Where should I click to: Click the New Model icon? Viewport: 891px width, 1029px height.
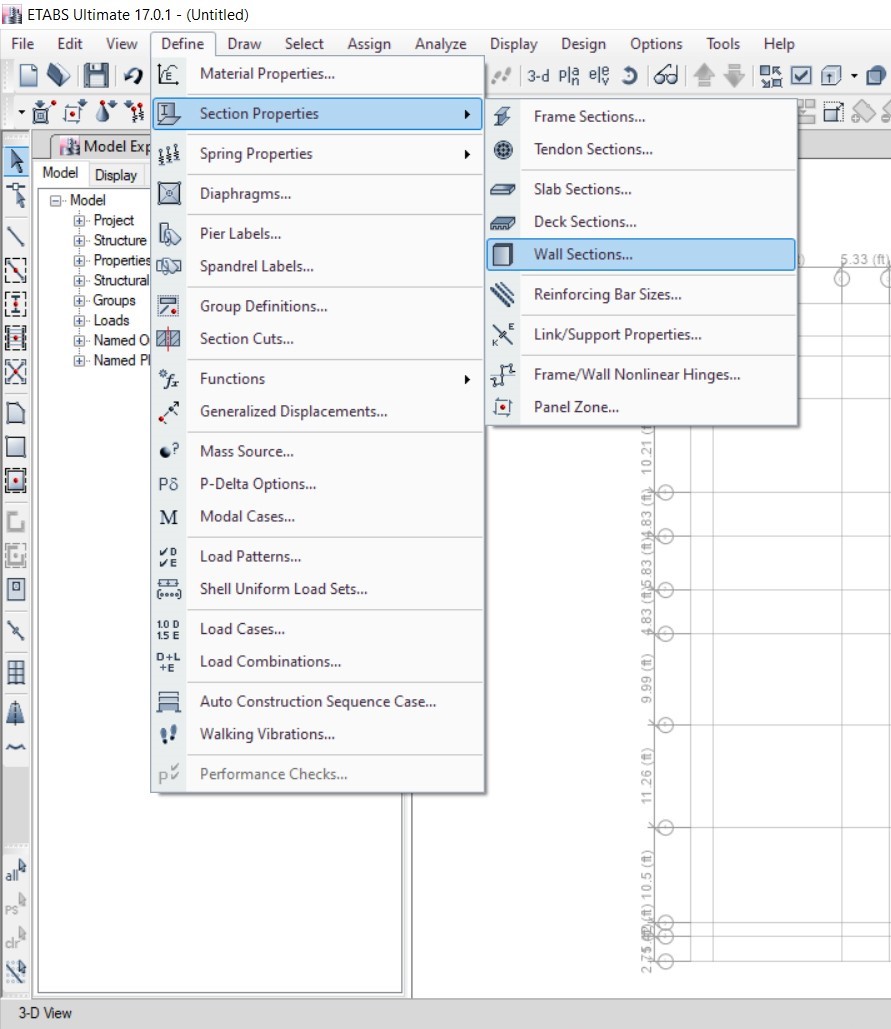tap(29, 76)
